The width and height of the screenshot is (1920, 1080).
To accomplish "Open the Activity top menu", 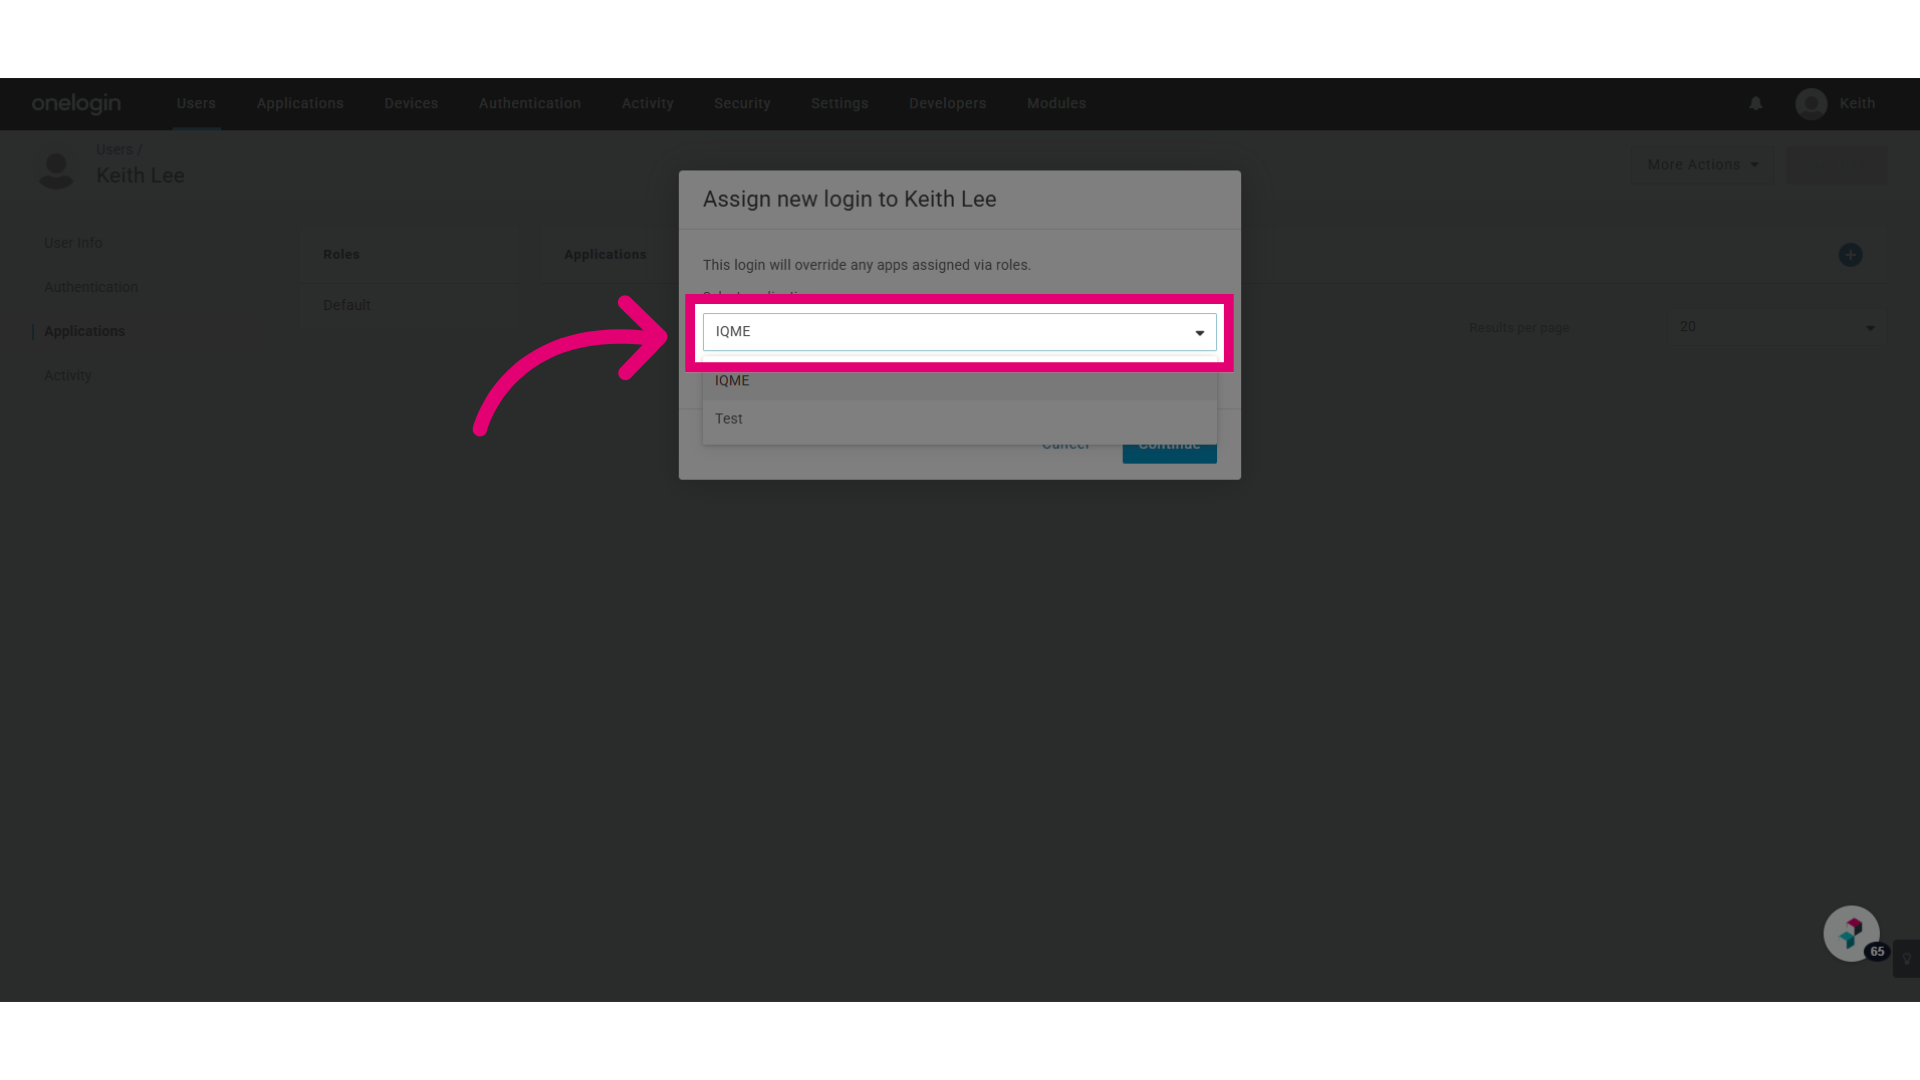I will (647, 103).
